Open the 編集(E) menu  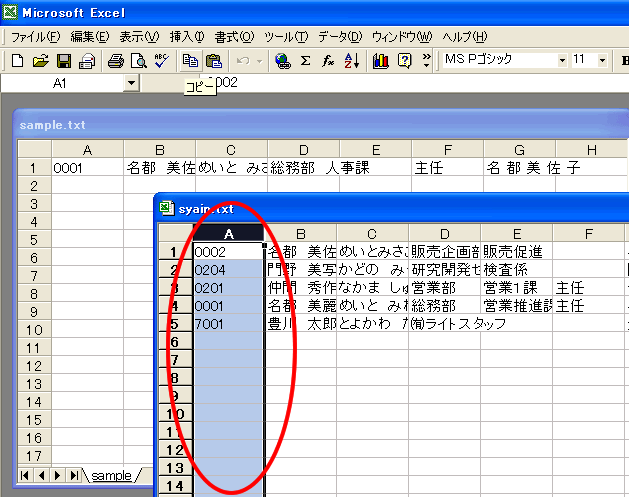pyautogui.click(x=89, y=37)
